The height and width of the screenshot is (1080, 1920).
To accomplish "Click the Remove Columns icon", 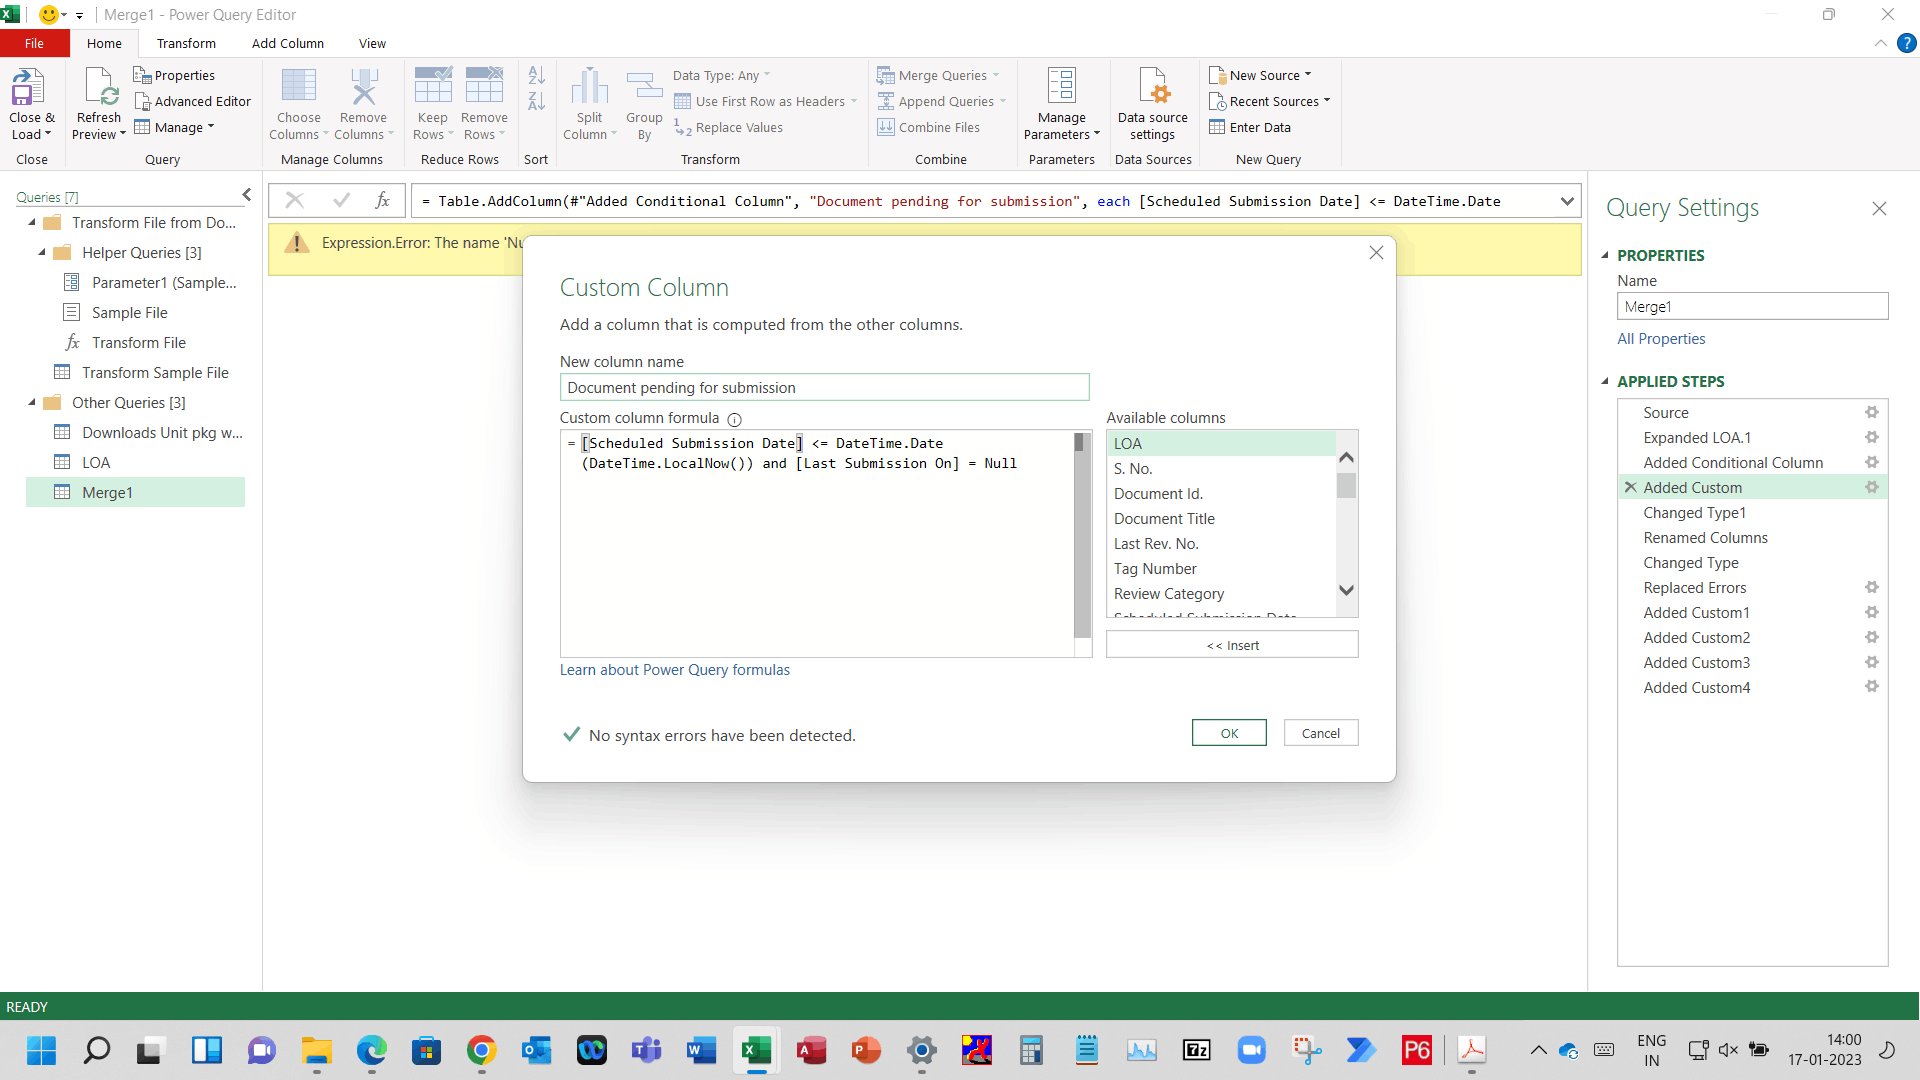I will click(364, 87).
